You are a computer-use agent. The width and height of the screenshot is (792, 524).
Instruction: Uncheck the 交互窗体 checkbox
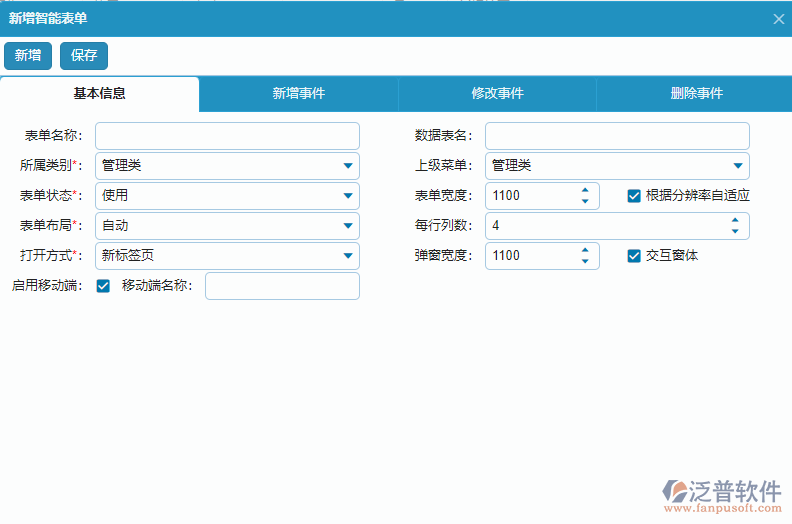point(634,256)
